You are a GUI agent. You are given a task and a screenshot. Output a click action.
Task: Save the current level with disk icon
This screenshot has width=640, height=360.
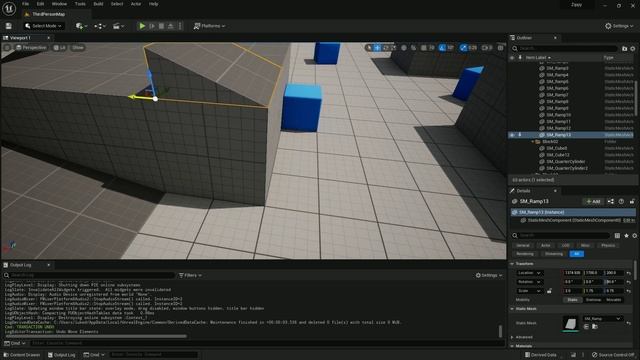[x=9, y=26]
